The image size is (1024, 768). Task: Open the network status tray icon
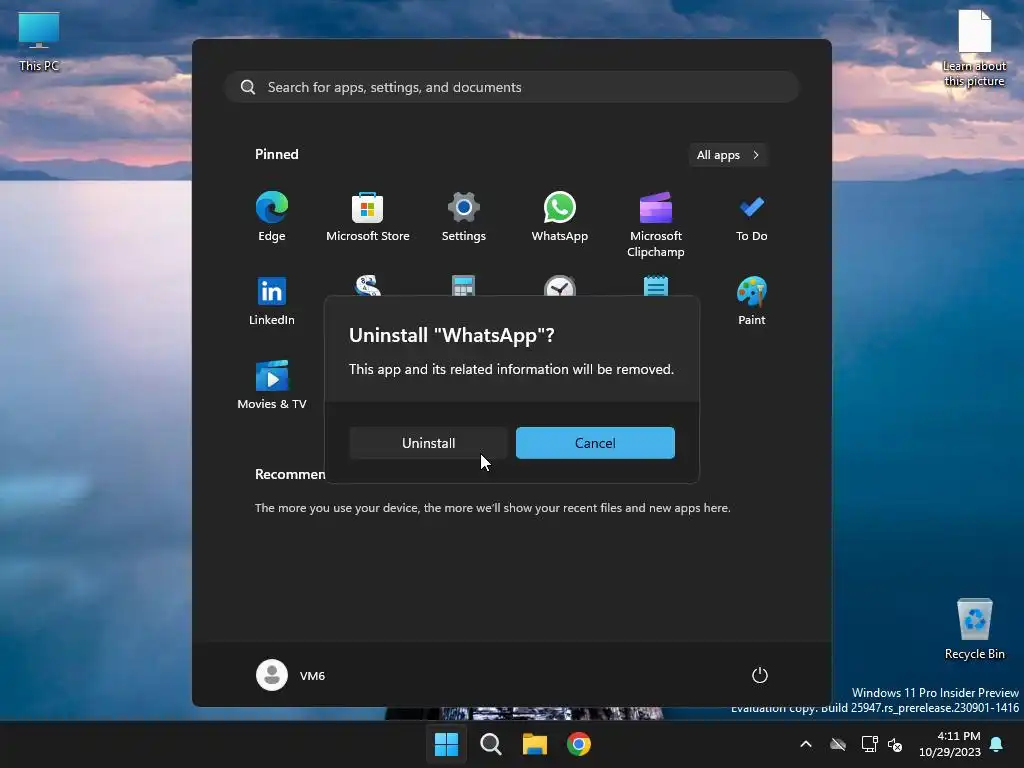point(869,744)
